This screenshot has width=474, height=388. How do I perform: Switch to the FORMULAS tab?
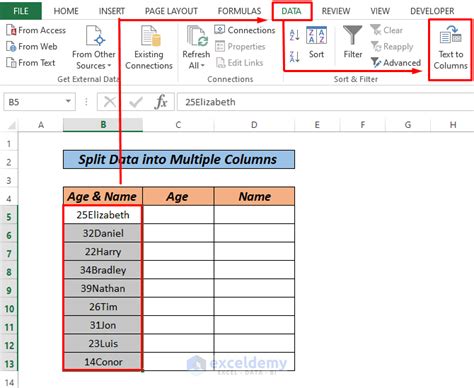point(239,11)
